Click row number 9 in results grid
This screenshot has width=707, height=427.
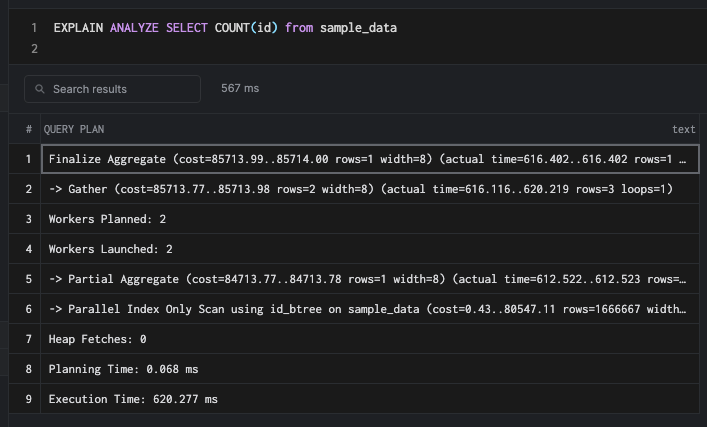pyautogui.click(x=29, y=399)
